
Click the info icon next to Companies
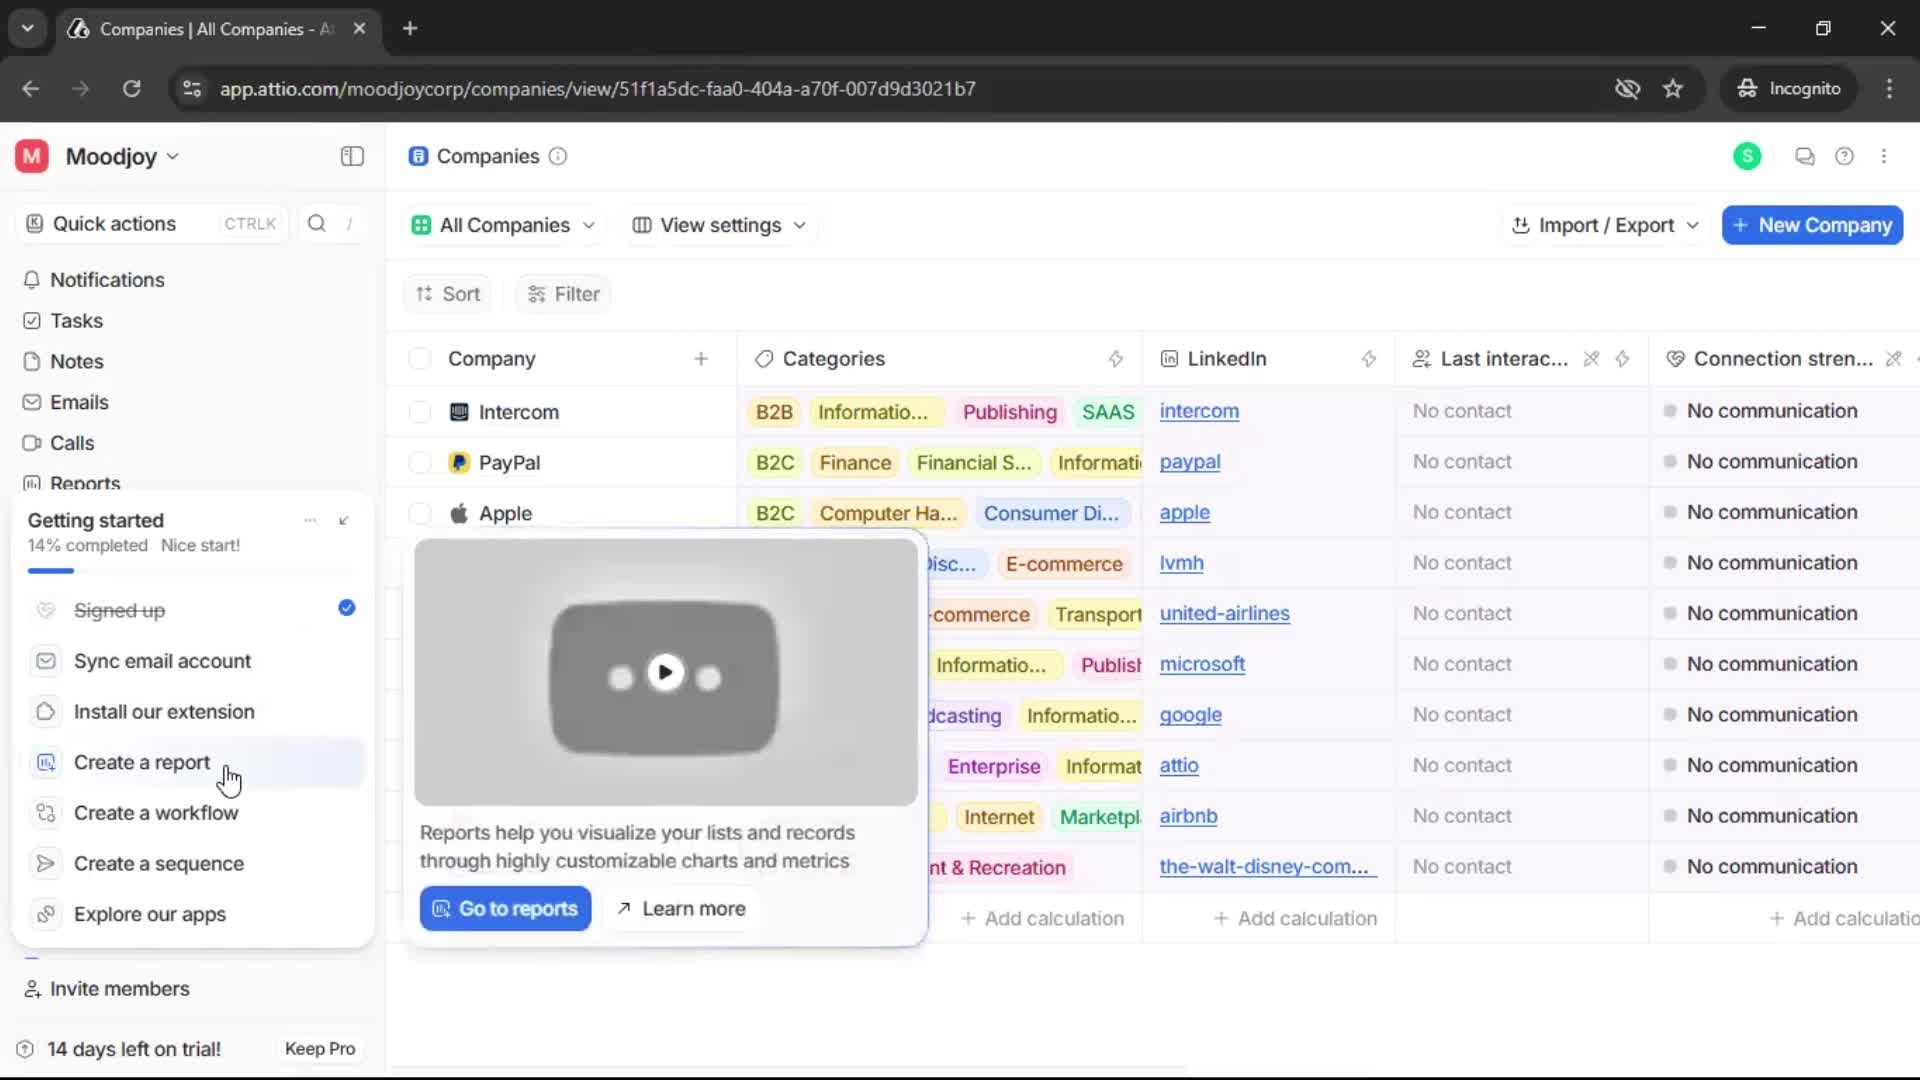[557, 157]
